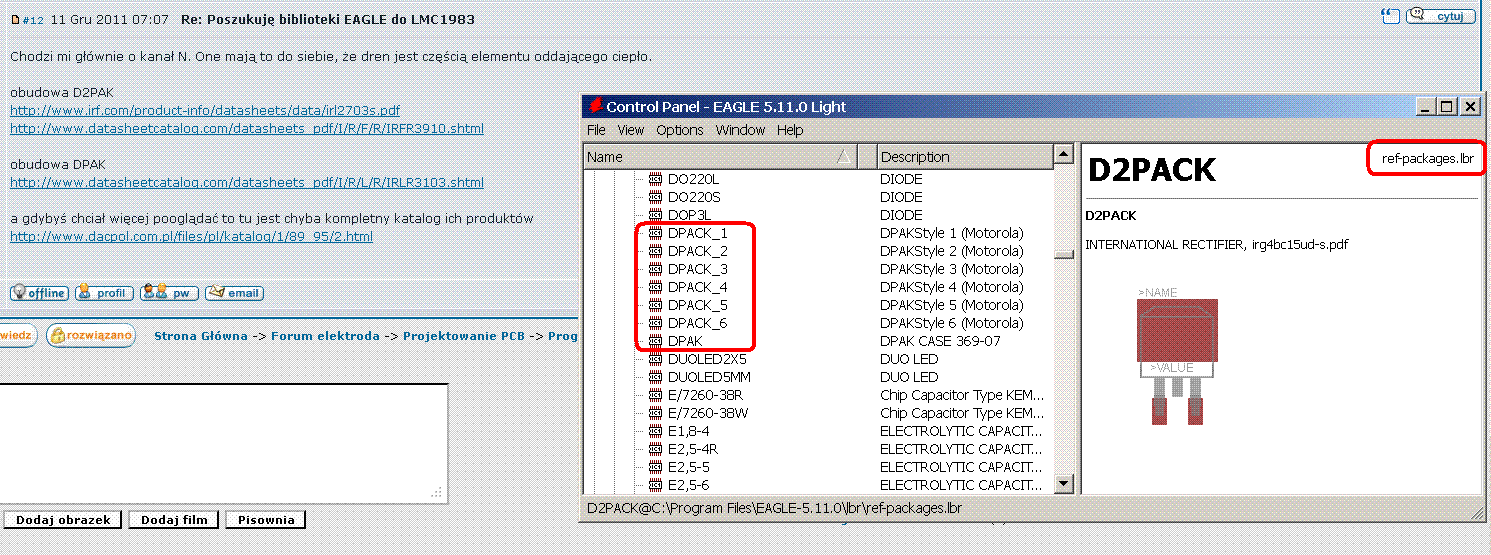Image resolution: width=1491 pixels, height=555 pixels.
Task: Click the quotation mark icon beside cytuj
Action: pos(1390,15)
